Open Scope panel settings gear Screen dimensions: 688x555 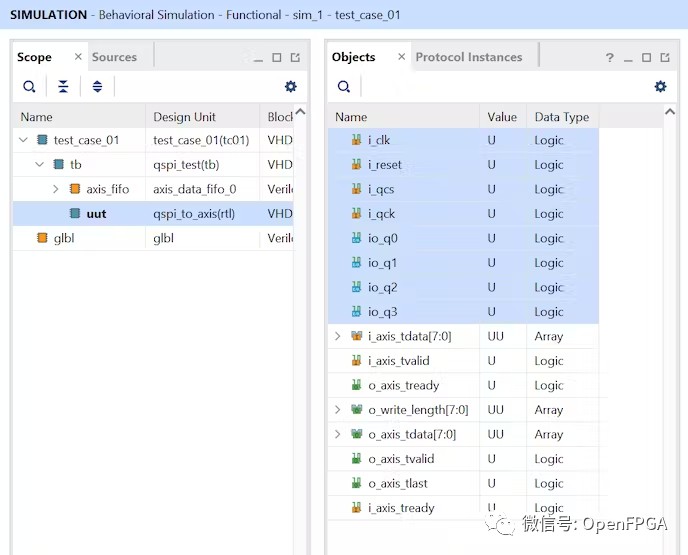tap(290, 86)
